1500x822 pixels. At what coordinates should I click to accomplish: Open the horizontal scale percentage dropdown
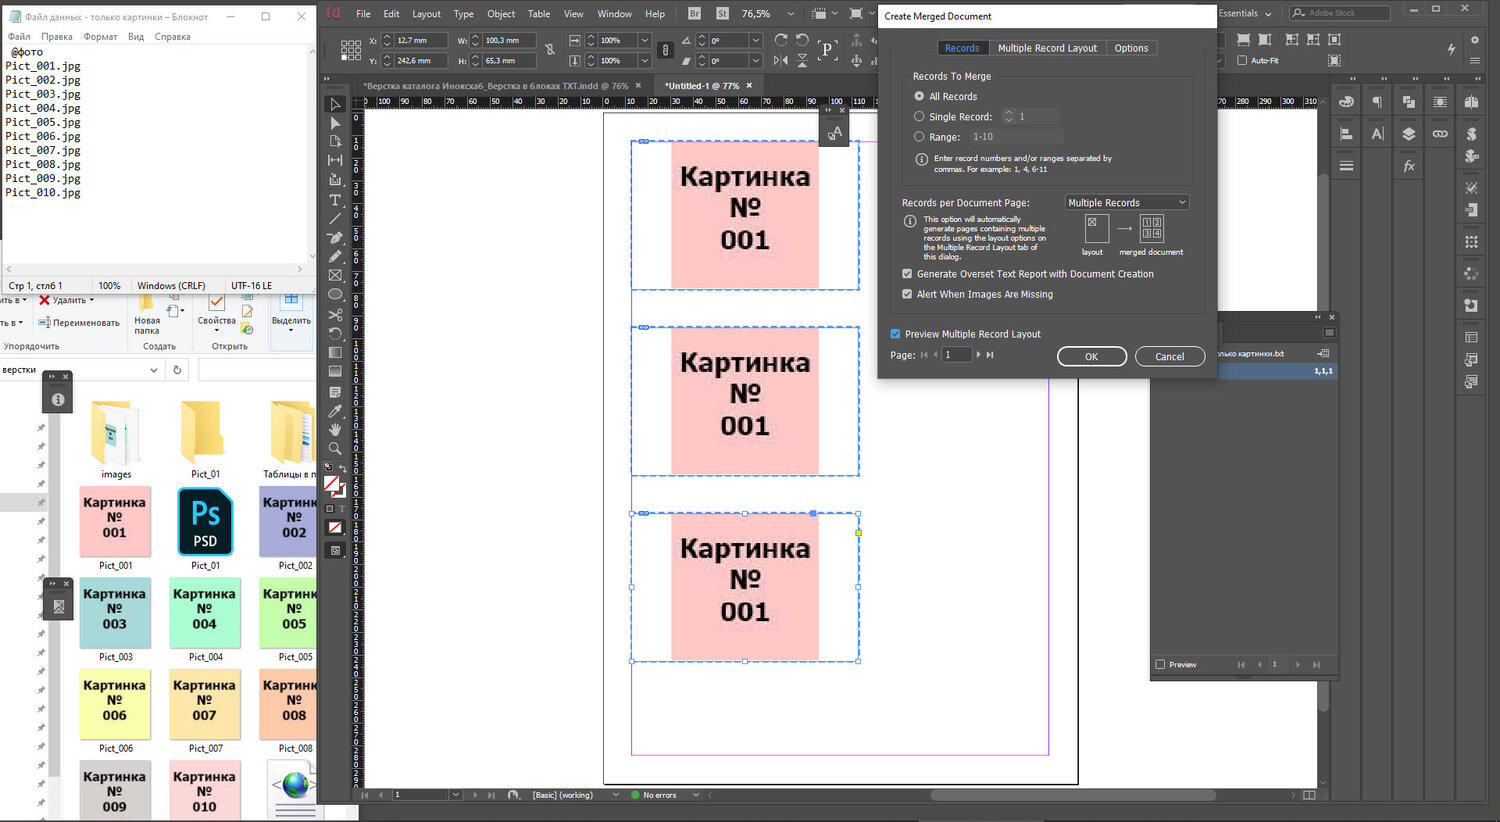click(x=644, y=40)
